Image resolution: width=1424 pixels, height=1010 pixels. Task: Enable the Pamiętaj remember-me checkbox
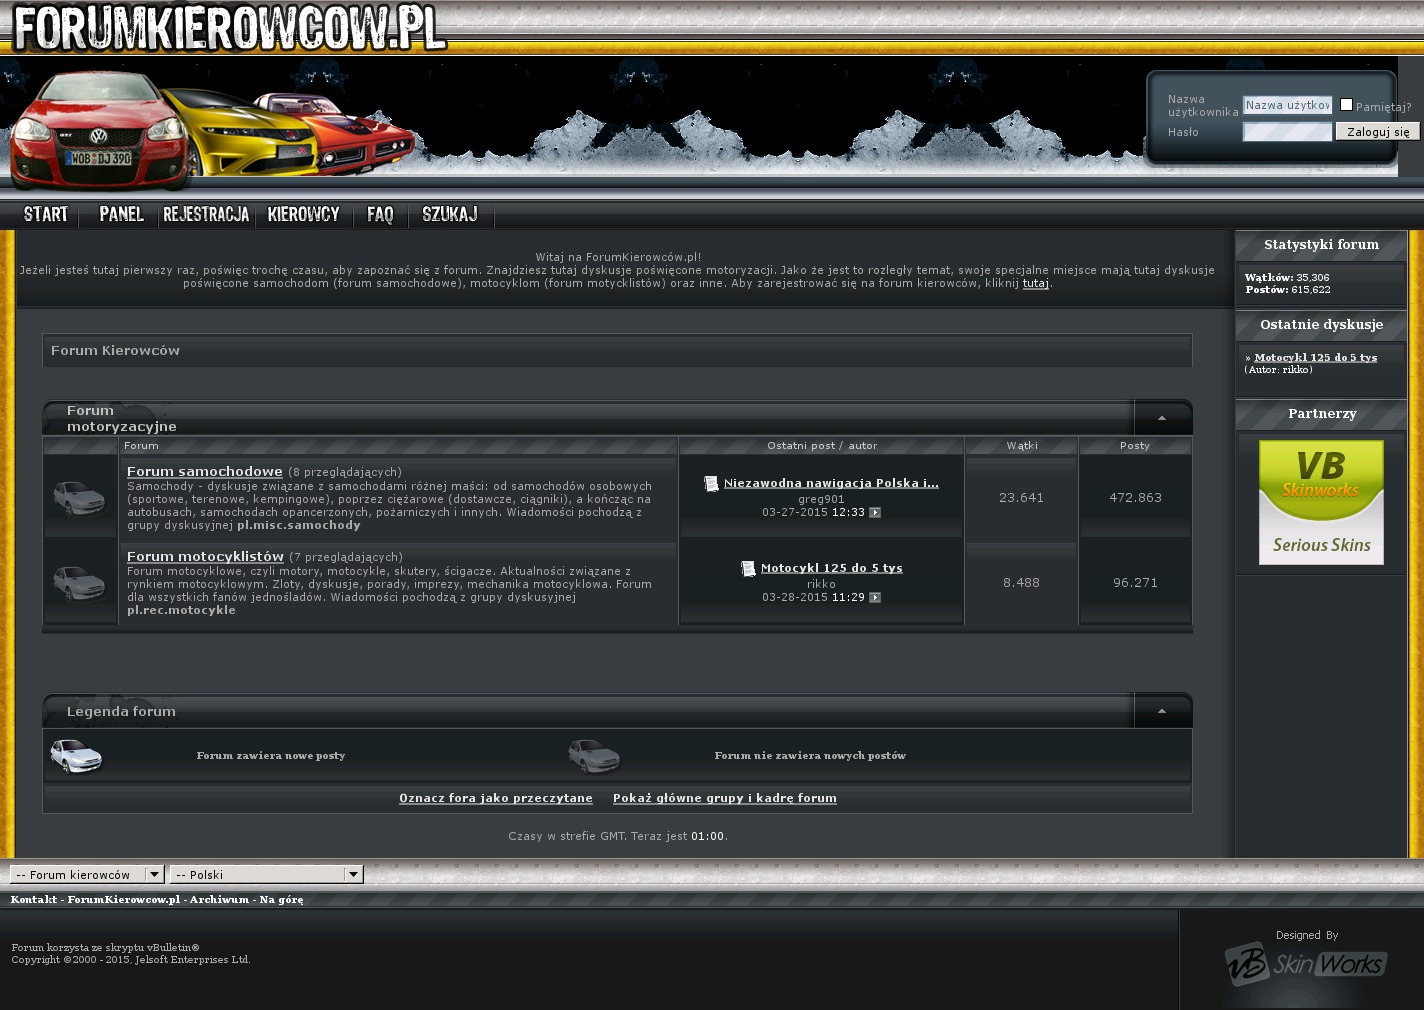(1346, 105)
